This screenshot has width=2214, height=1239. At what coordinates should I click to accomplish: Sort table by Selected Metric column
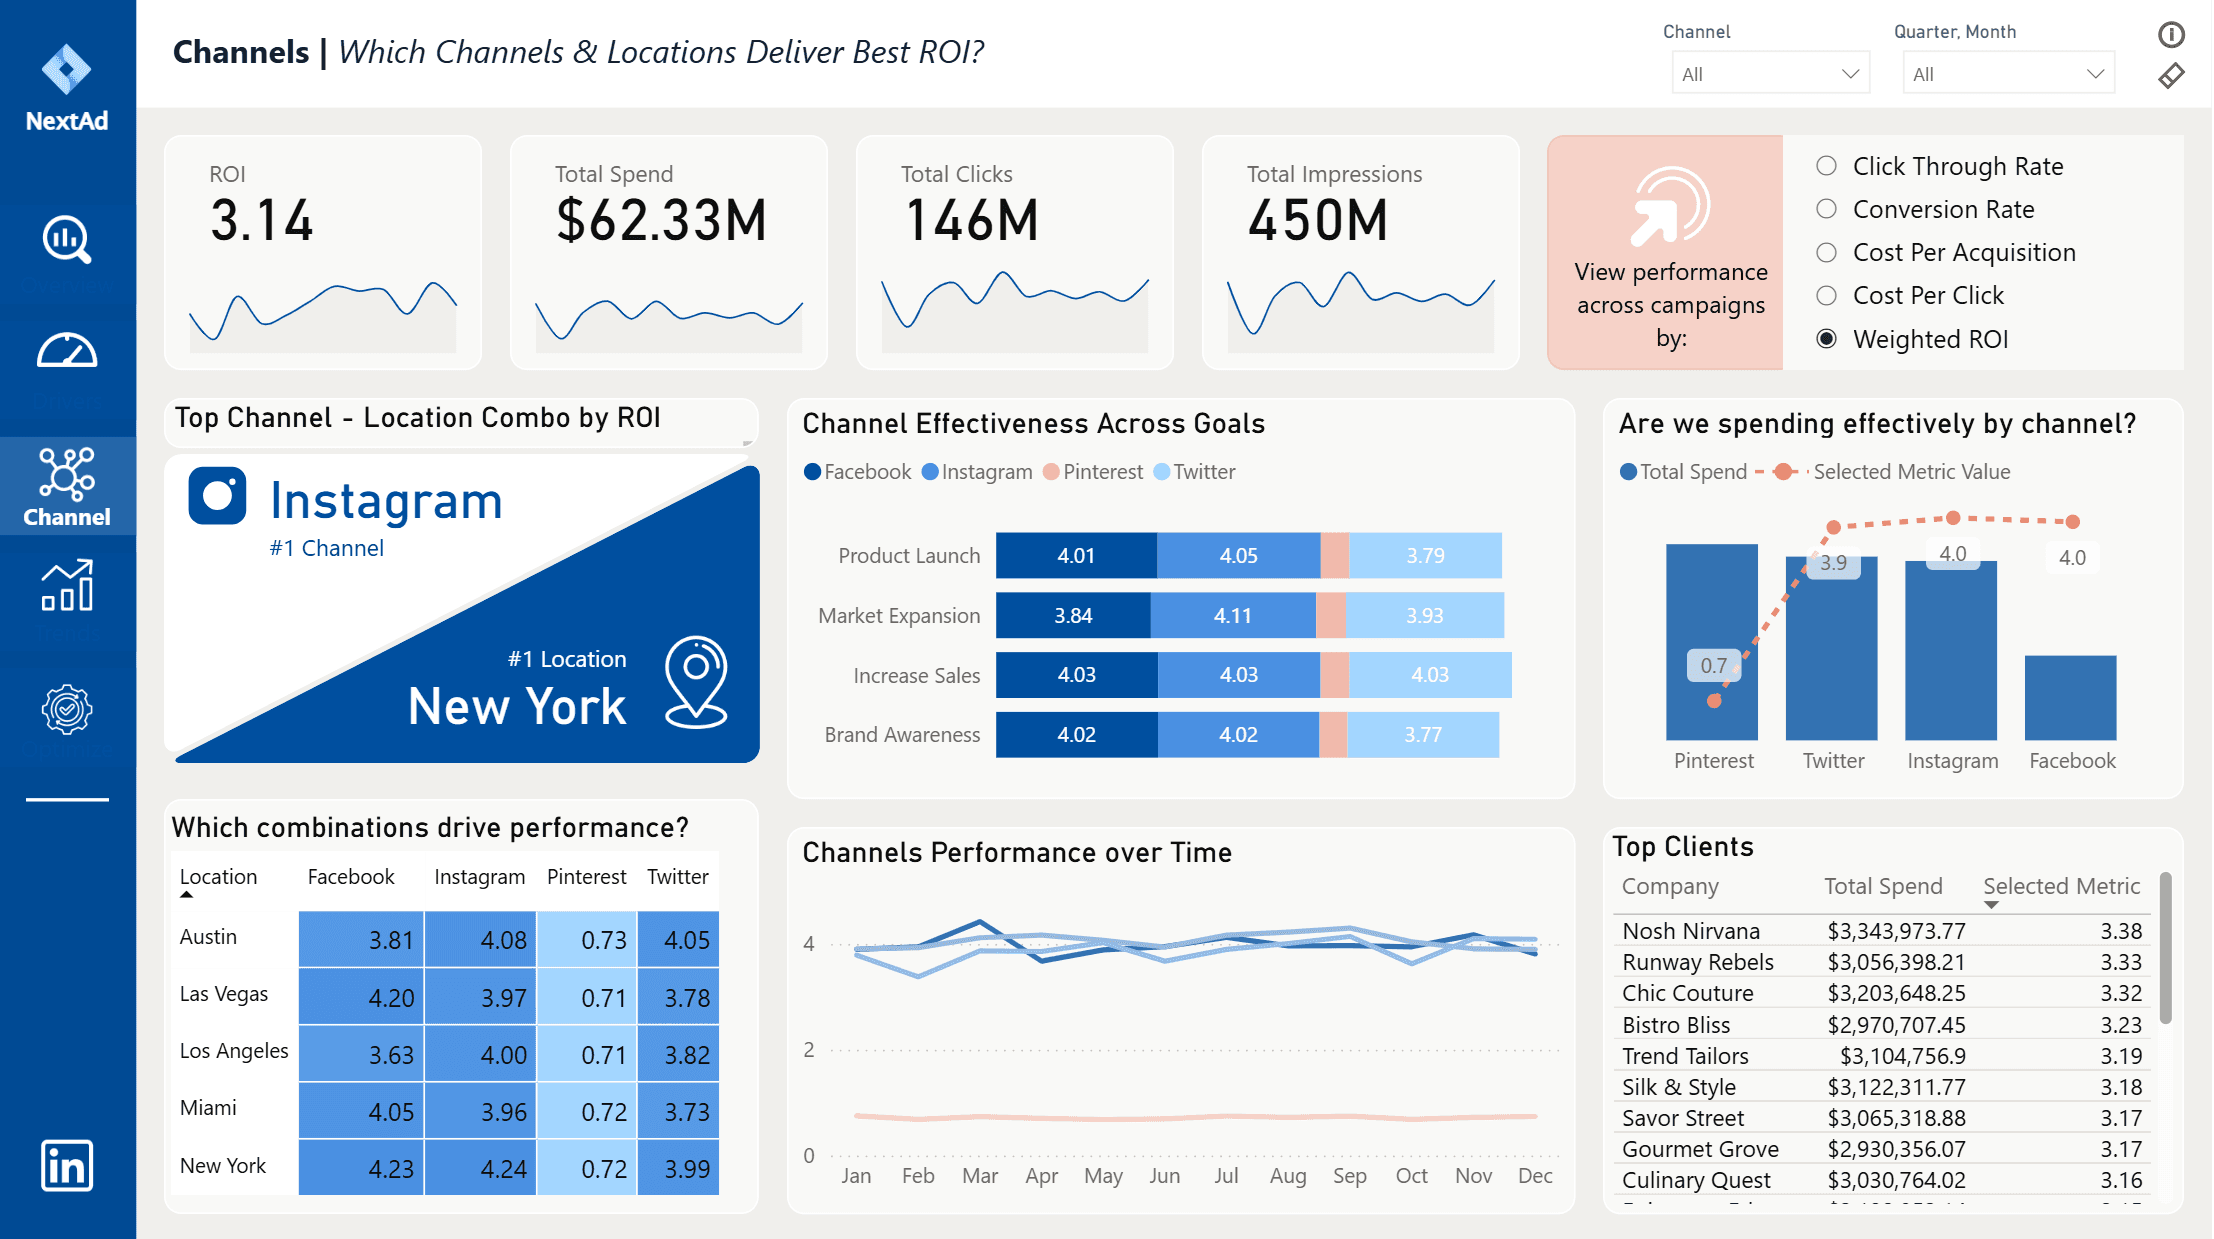pos(2060,886)
